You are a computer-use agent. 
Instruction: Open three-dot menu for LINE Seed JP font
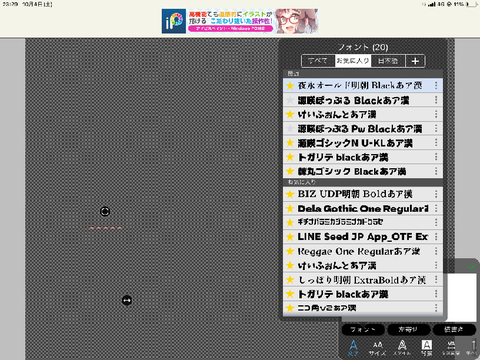(x=436, y=237)
